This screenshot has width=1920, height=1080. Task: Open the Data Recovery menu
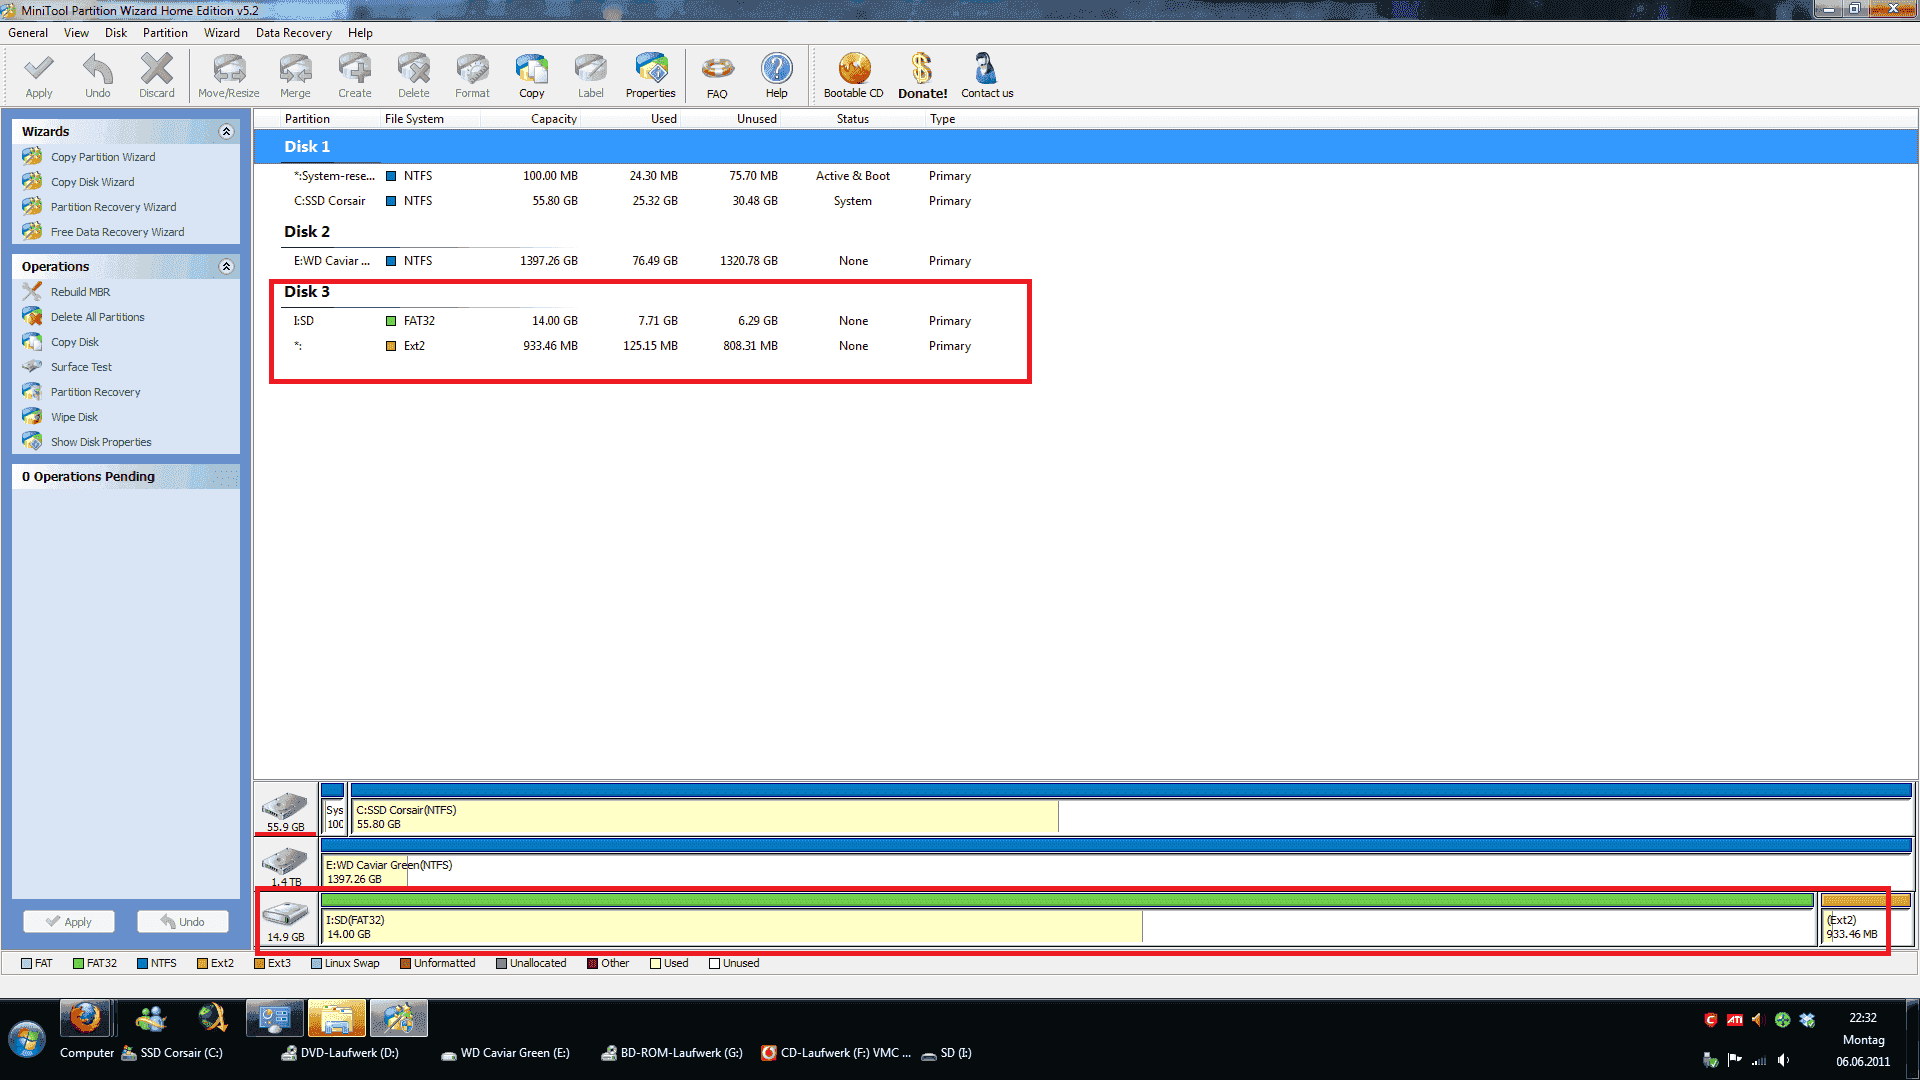pos(293,33)
